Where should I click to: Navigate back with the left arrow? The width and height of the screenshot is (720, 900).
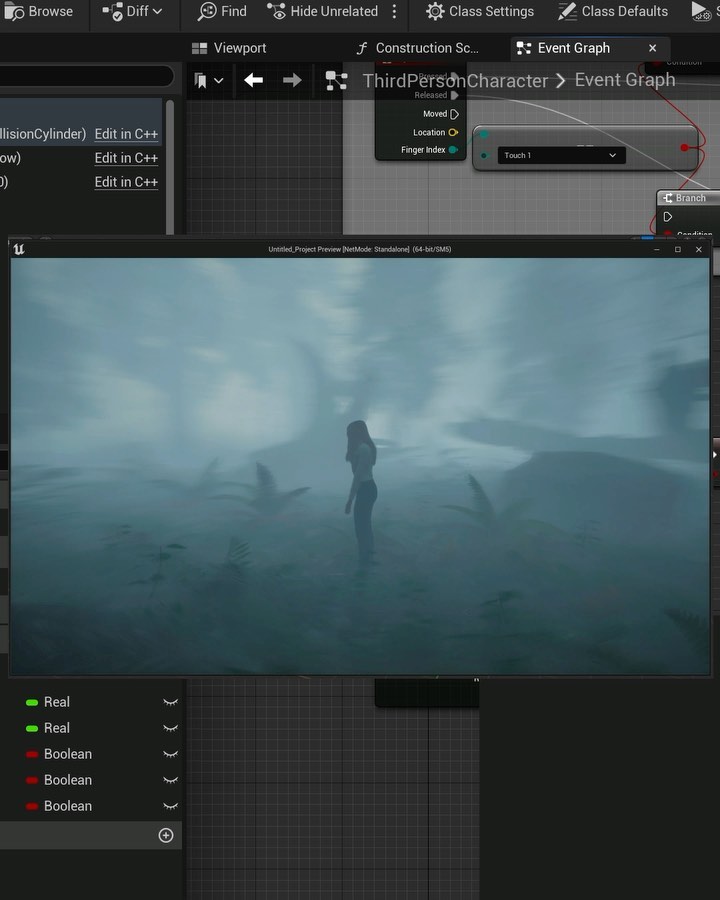[254, 81]
